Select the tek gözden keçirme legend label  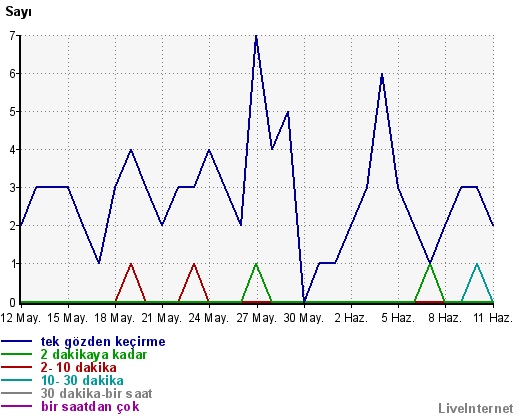103,342
